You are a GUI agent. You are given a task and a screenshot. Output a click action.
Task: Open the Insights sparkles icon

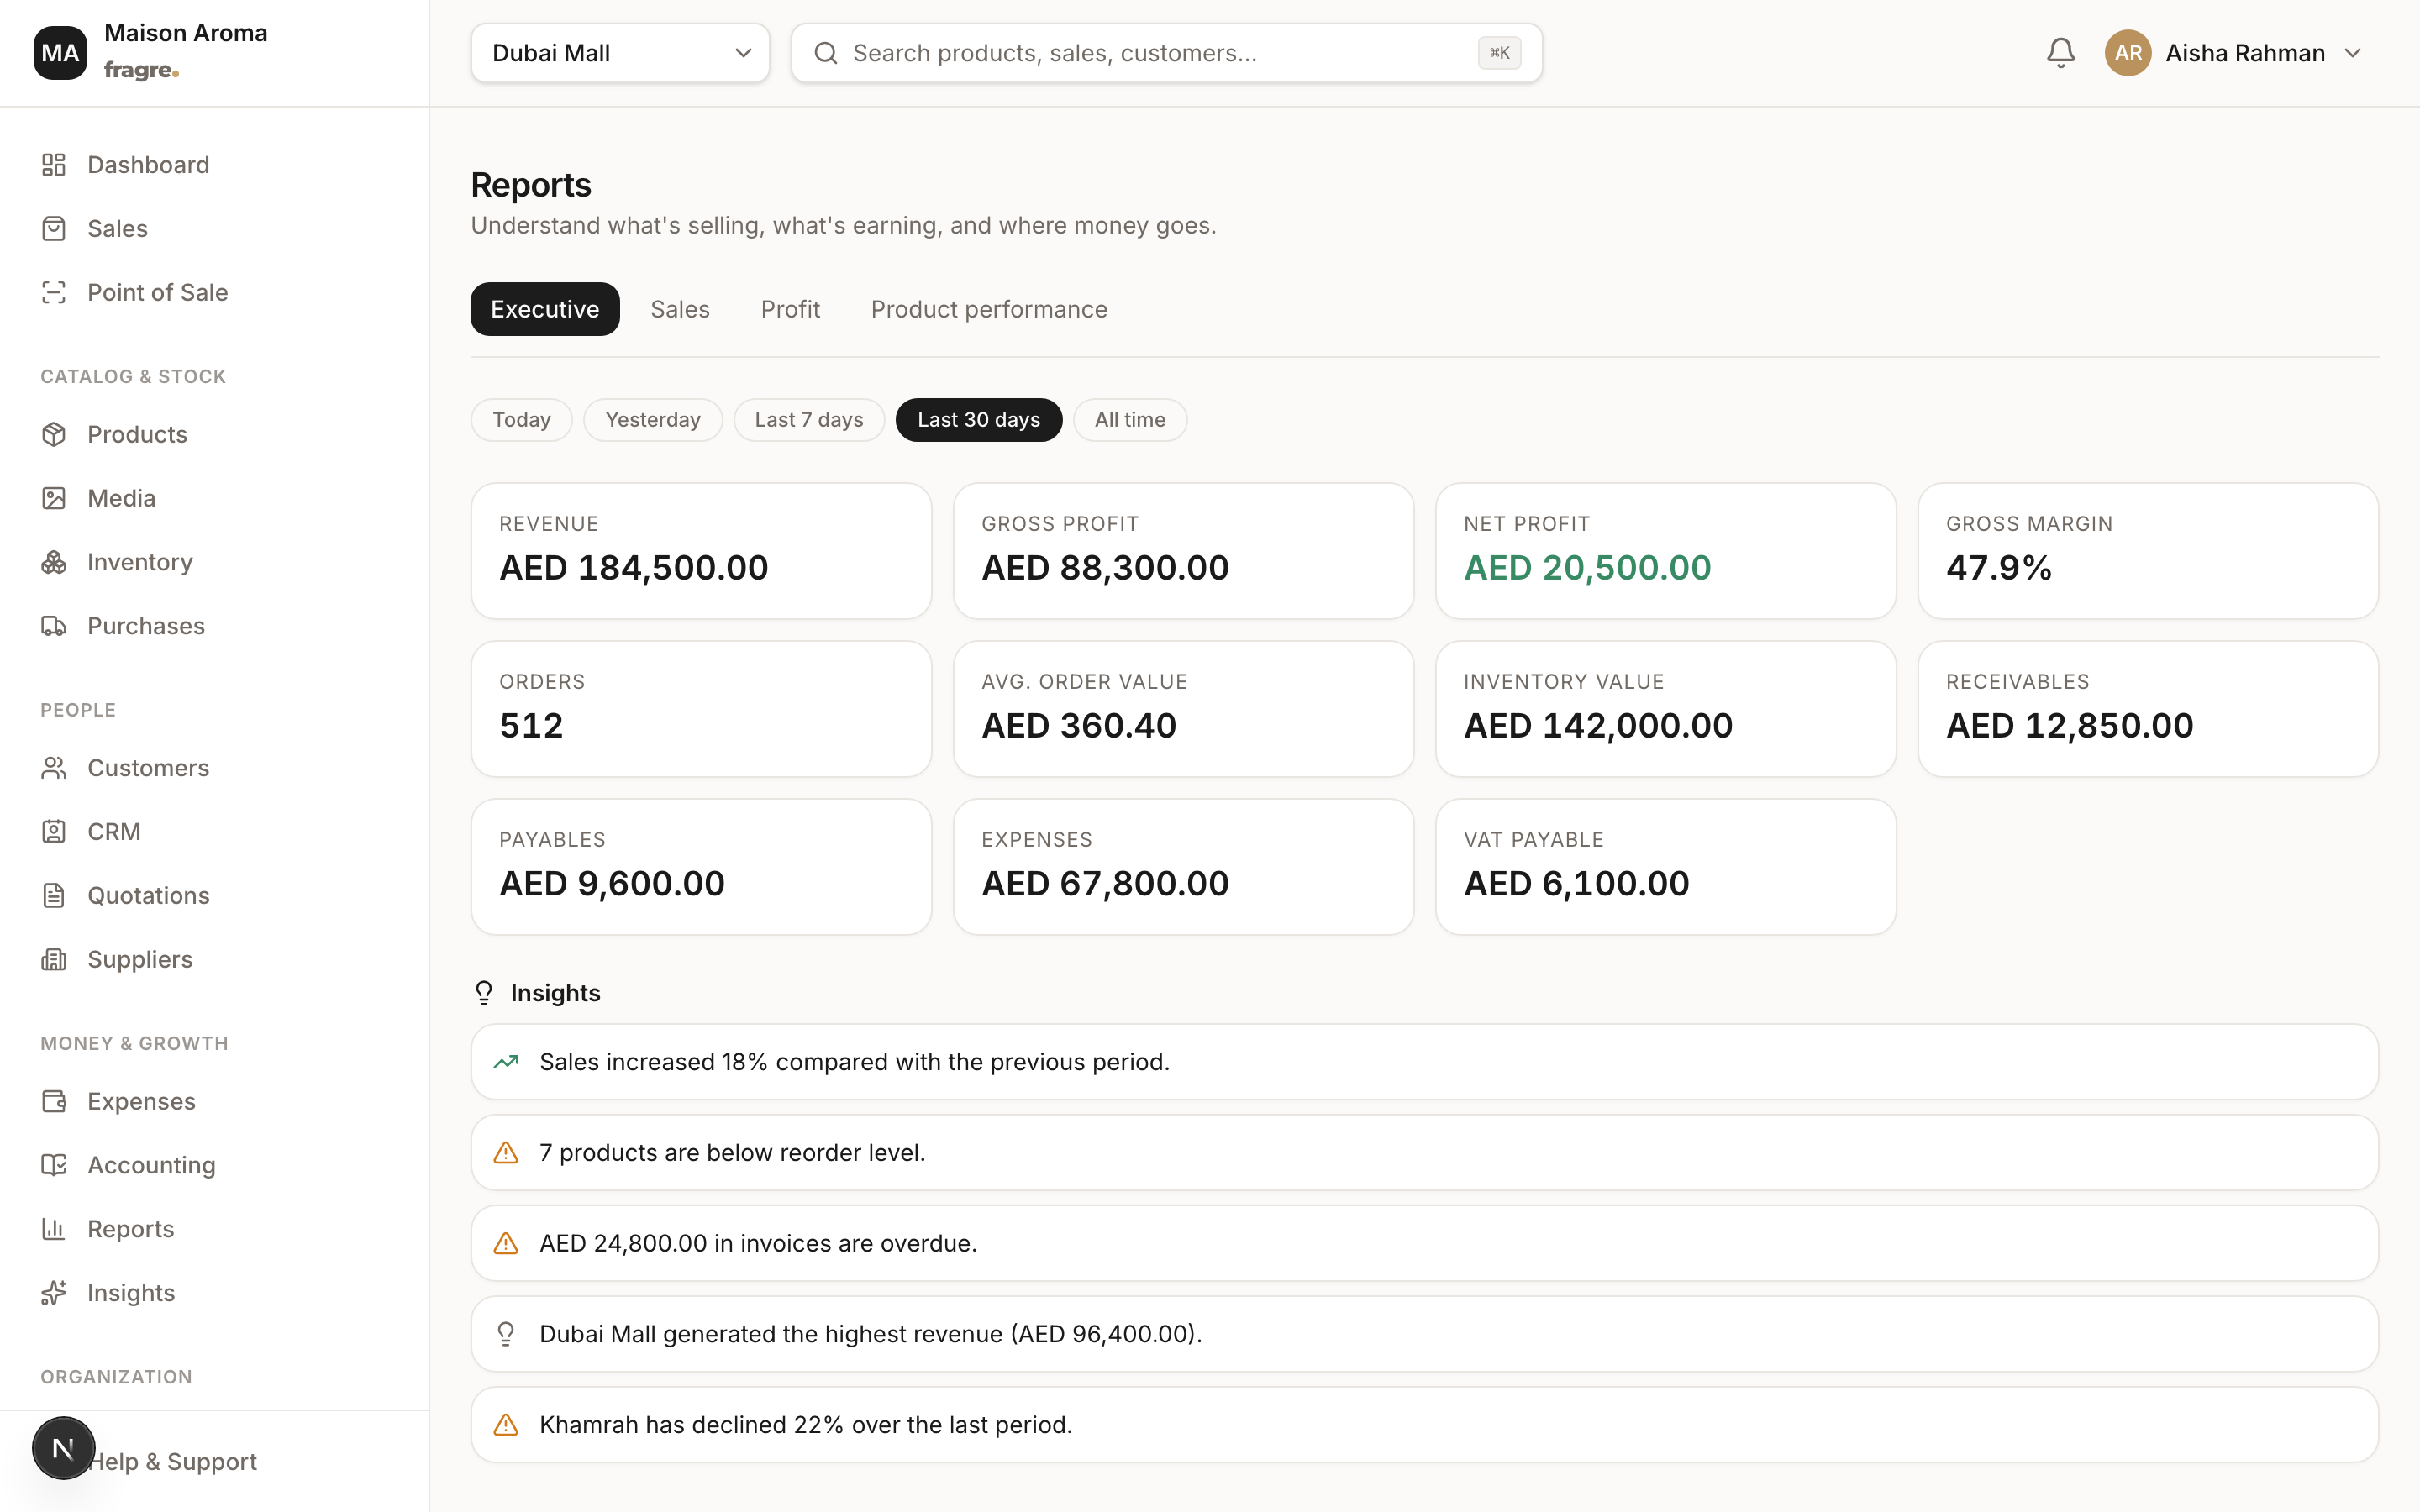[x=54, y=1293]
